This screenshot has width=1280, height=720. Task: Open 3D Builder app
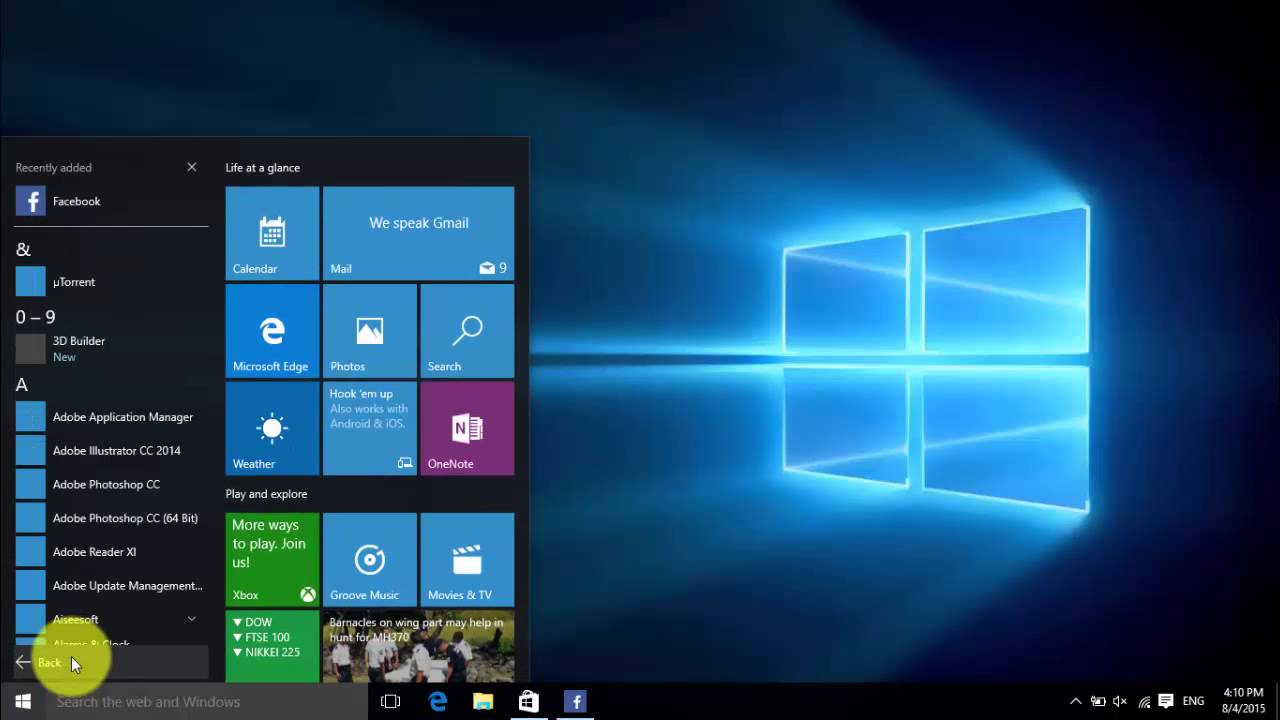(111, 349)
